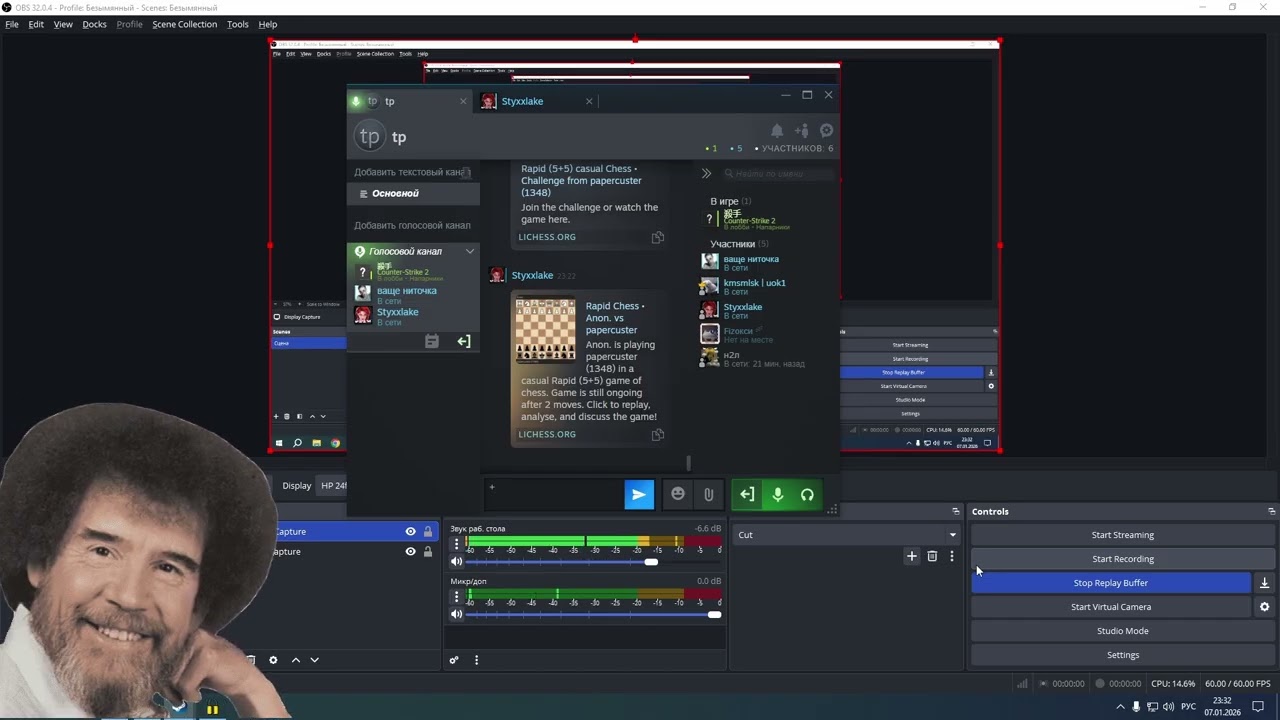Open the Tools menu
The image size is (1280, 720).
pyautogui.click(x=238, y=24)
